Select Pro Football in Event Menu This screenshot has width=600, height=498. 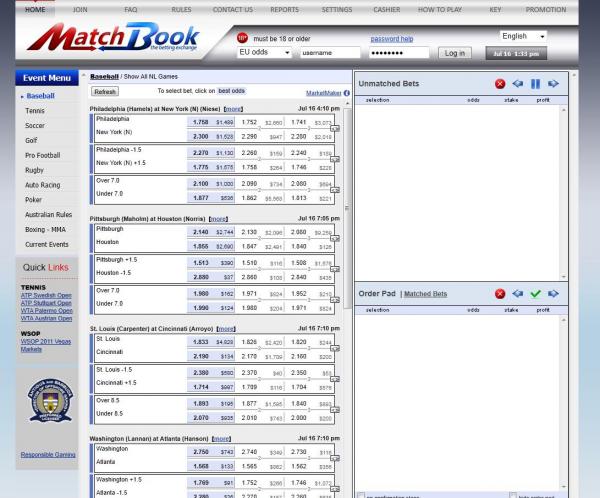click(42, 155)
